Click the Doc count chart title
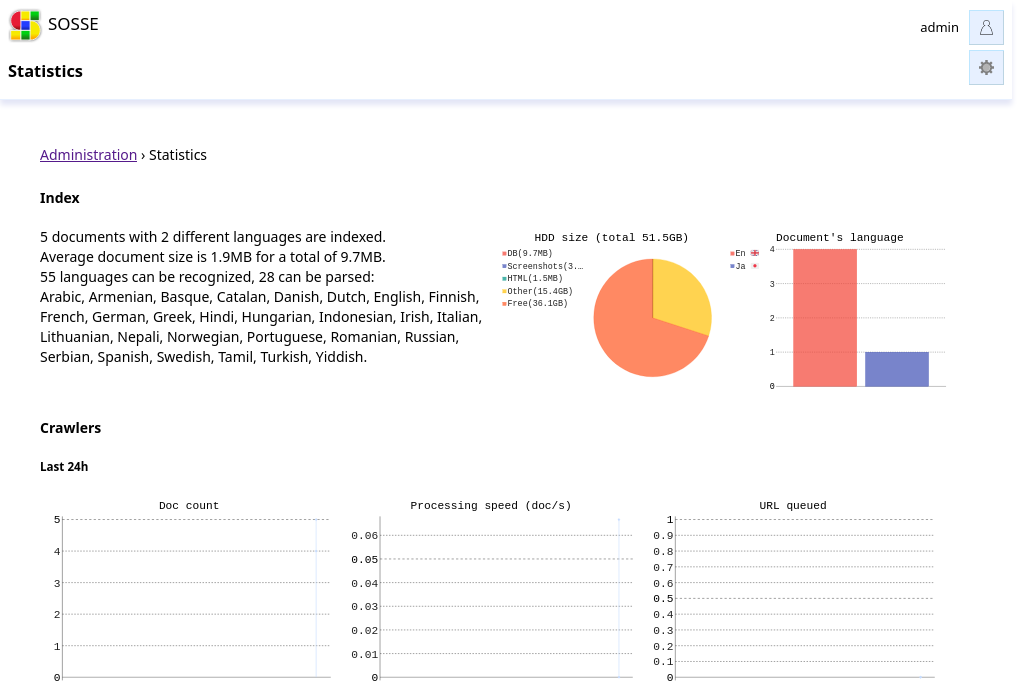Image resolution: width=1024 pixels, height=683 pixels. pos(189,505)
